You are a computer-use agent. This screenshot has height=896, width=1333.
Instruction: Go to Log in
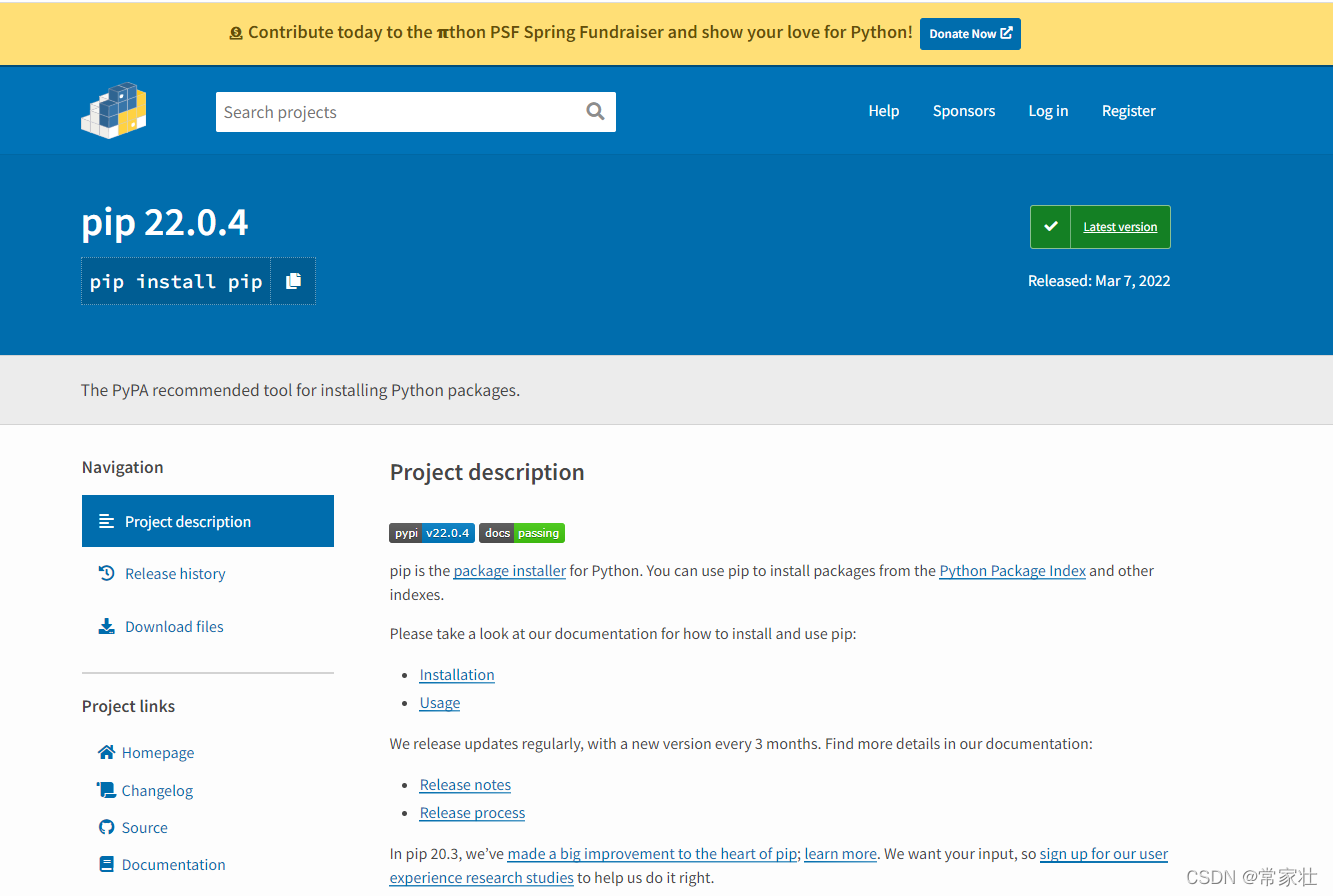tap(1048, 111)
